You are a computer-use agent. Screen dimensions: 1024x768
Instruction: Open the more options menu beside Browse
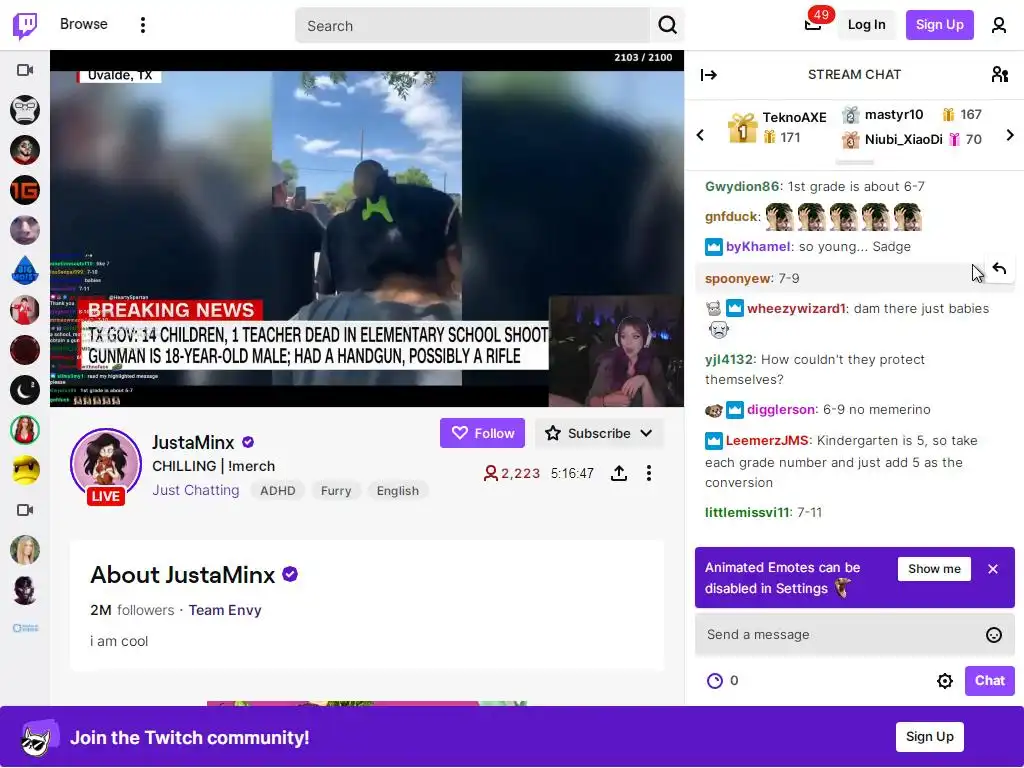(x=143, y=25)
